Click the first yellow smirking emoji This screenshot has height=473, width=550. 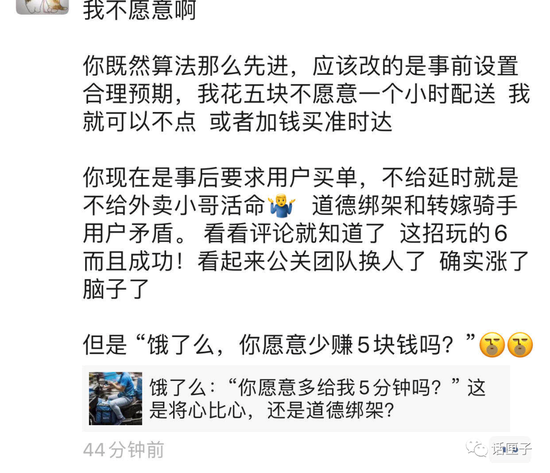click(x=492, y=345)
